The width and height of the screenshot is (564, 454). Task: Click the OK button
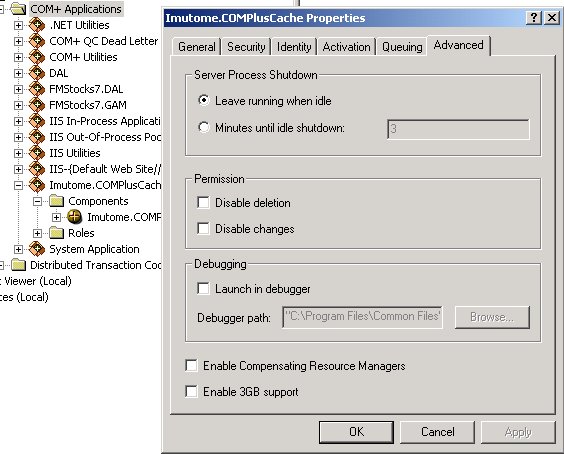tap(356, 432)
